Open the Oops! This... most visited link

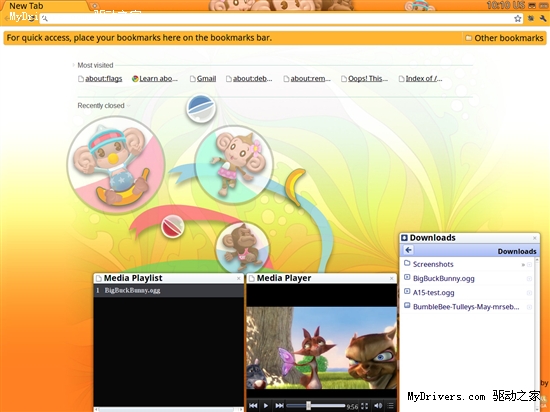point(364,79)
